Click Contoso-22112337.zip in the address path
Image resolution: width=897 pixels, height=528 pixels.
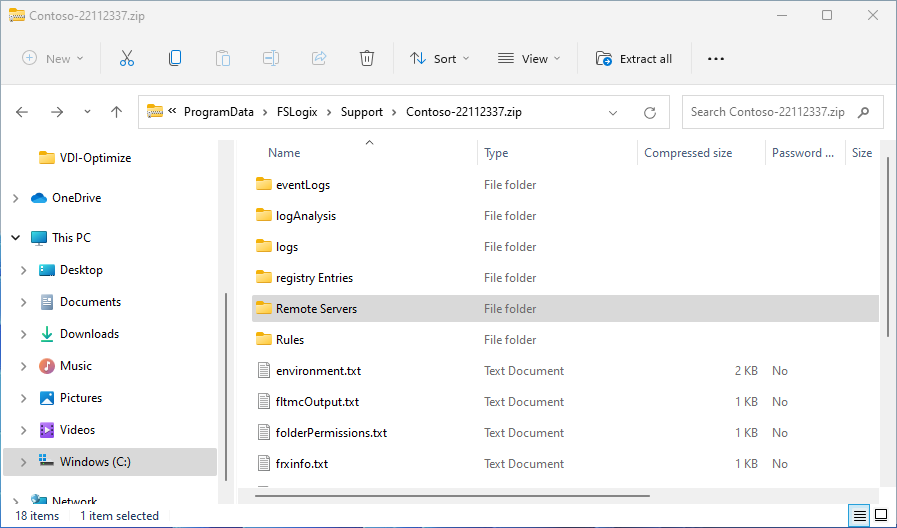pos(464,112)
